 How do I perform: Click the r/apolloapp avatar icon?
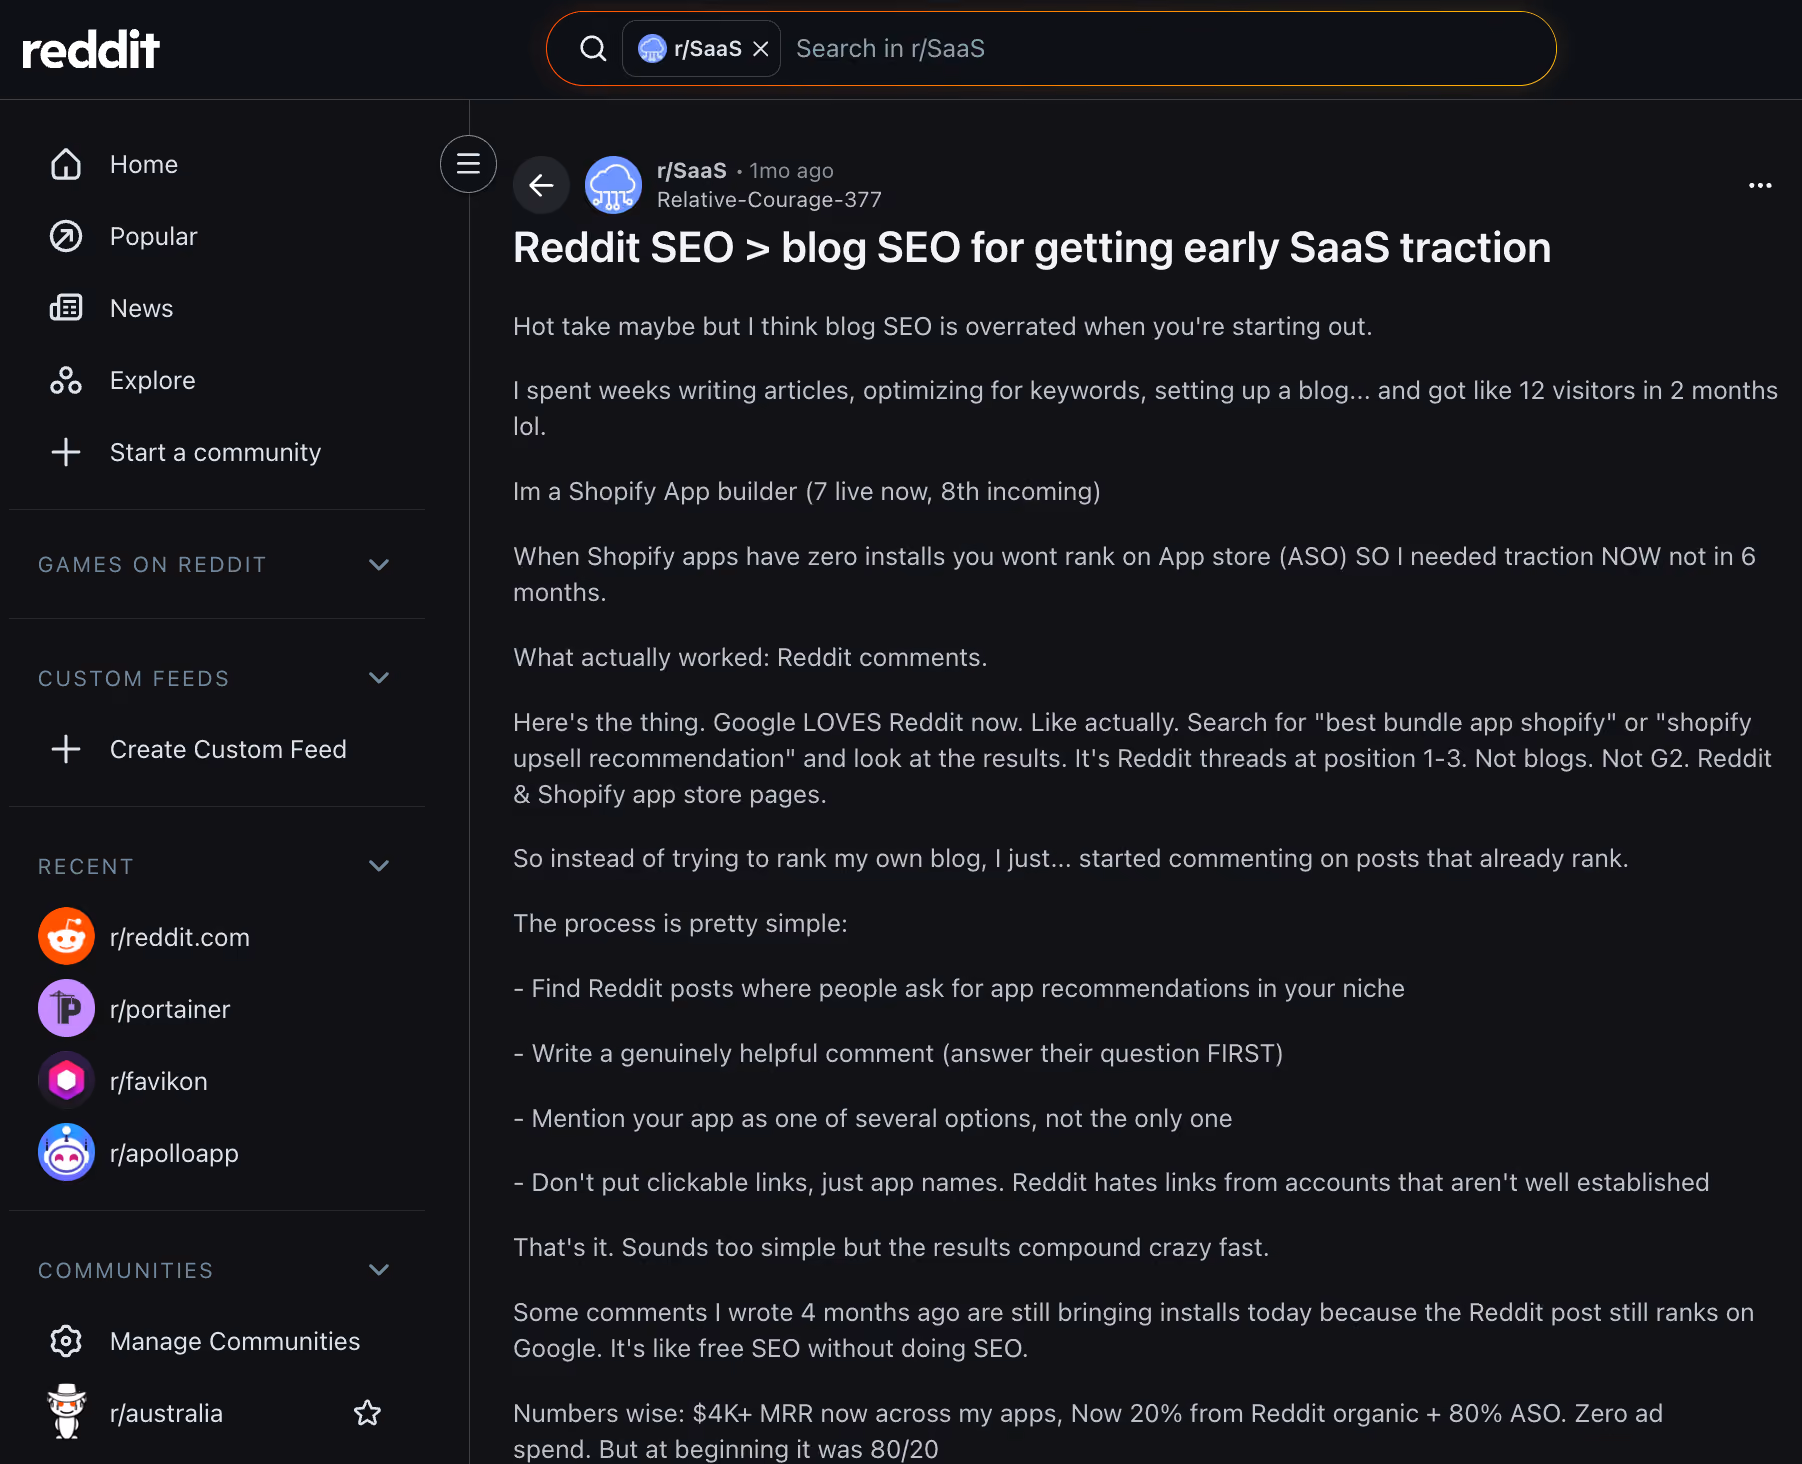tap(66, 1153)
